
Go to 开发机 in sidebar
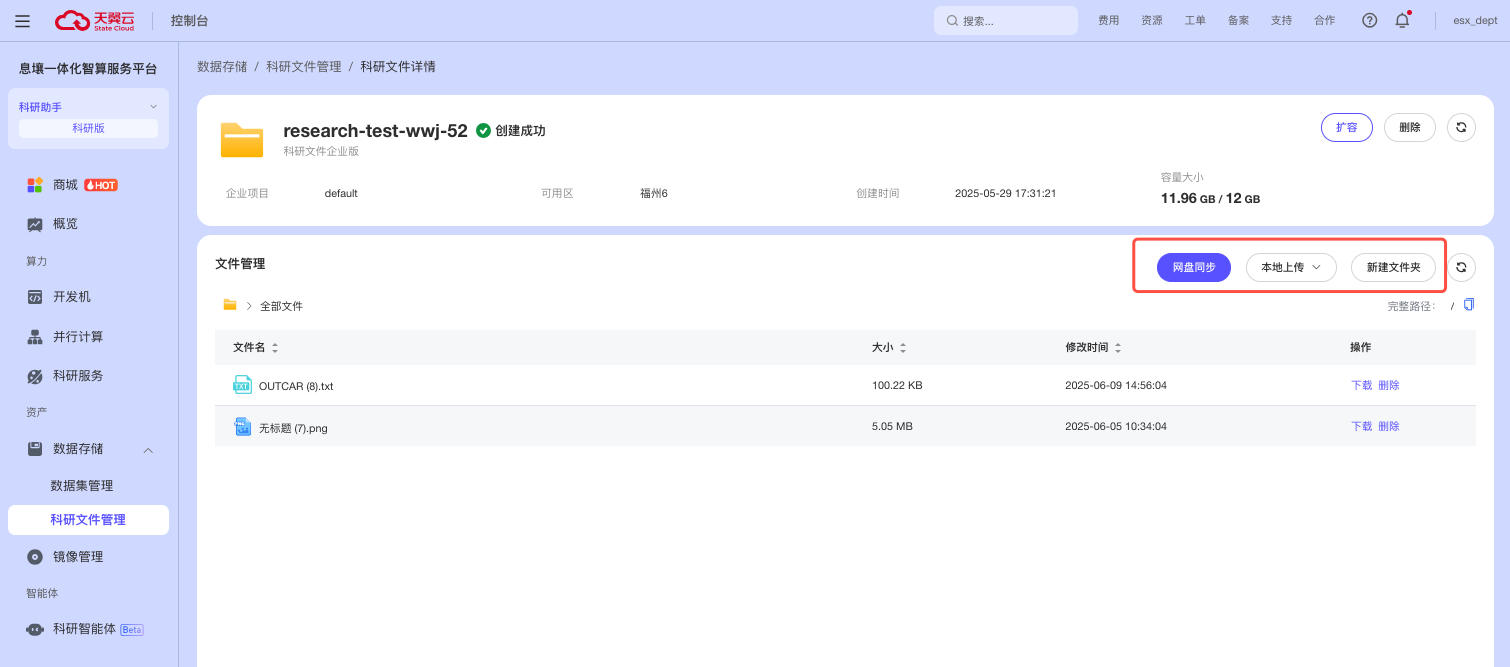click(72, 297)
